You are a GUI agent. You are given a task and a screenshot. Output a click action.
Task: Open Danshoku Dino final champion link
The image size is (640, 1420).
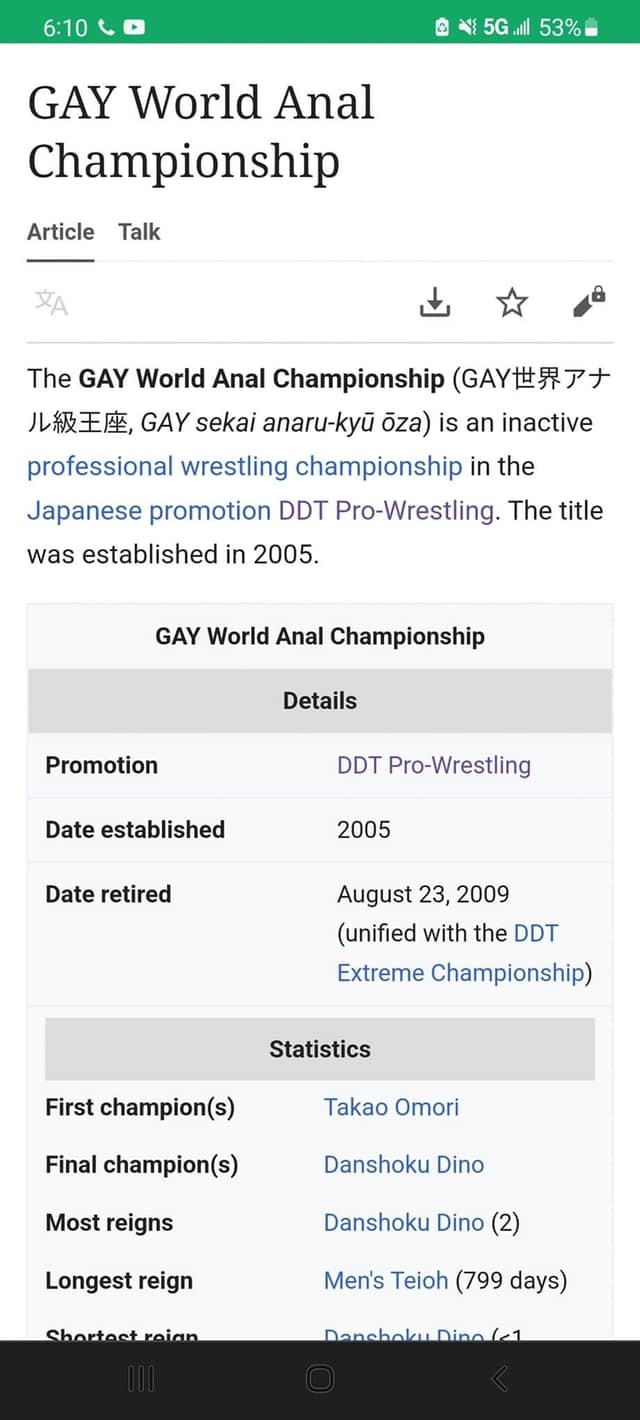pos(403,1165)
